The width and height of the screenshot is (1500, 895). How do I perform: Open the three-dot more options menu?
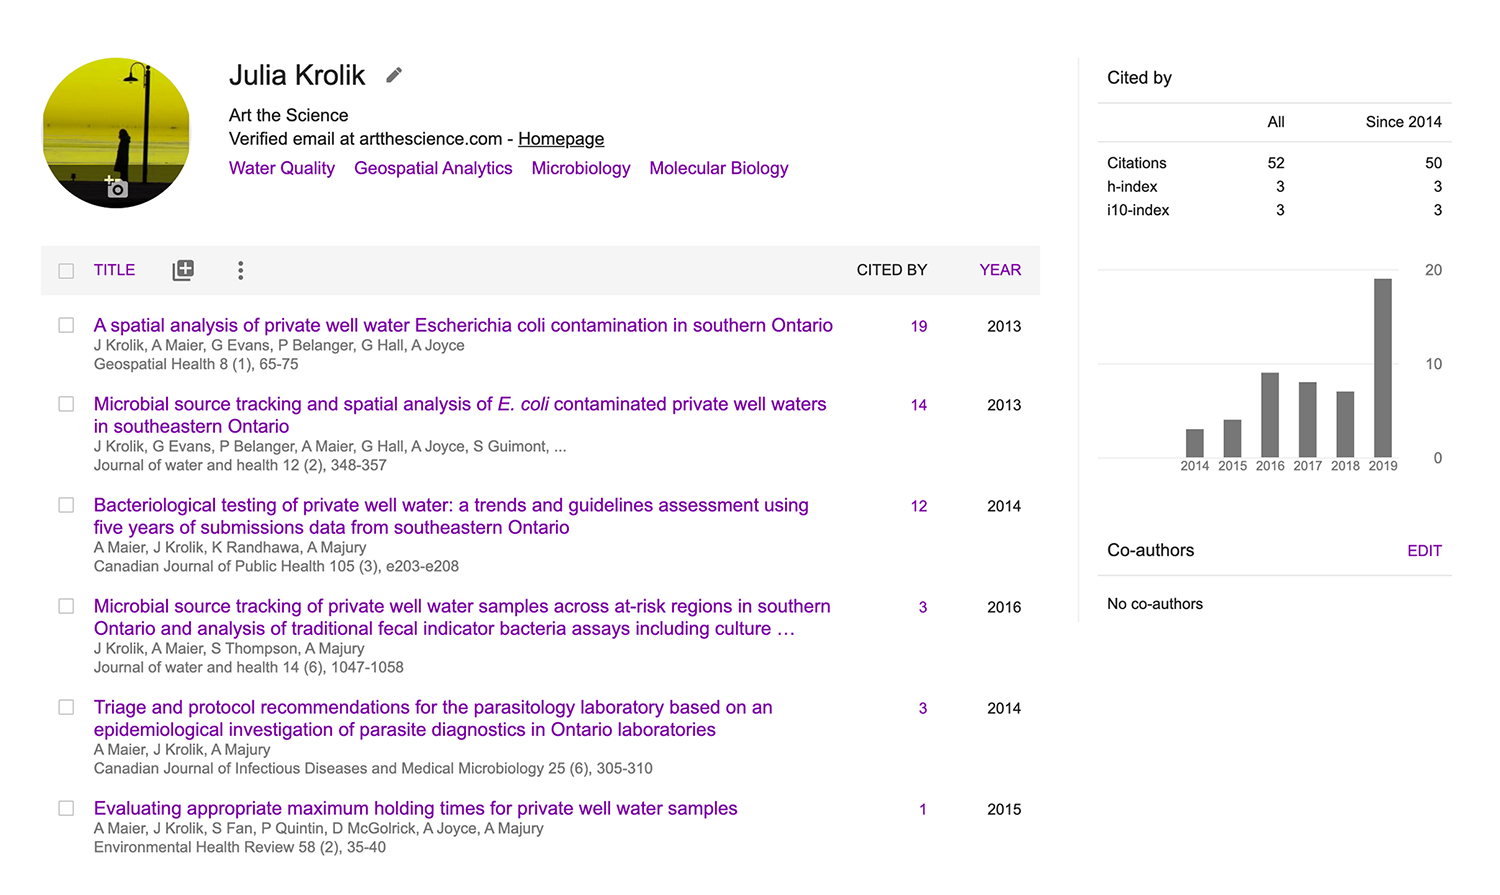click(x=241, y=270)
